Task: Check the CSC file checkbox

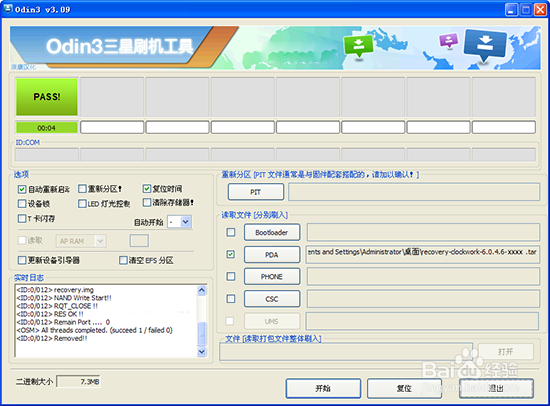Action: pos(231,299)
